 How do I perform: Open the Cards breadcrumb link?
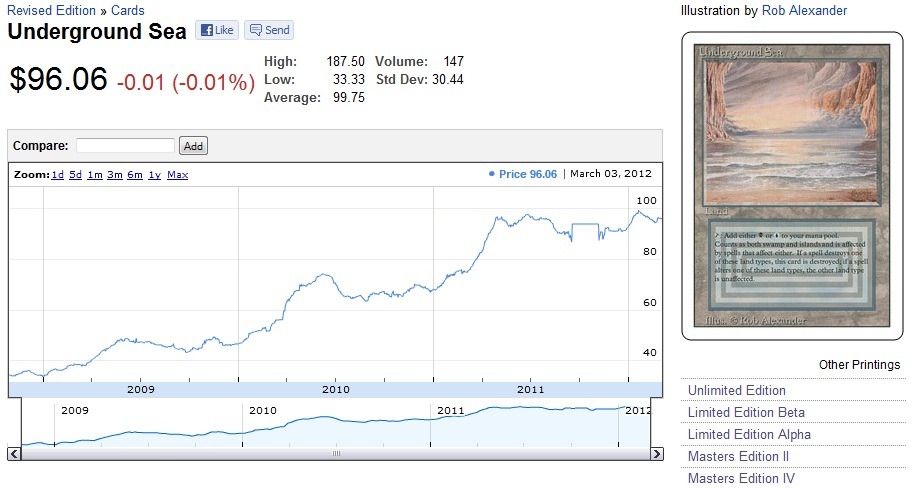coord(127,11)
